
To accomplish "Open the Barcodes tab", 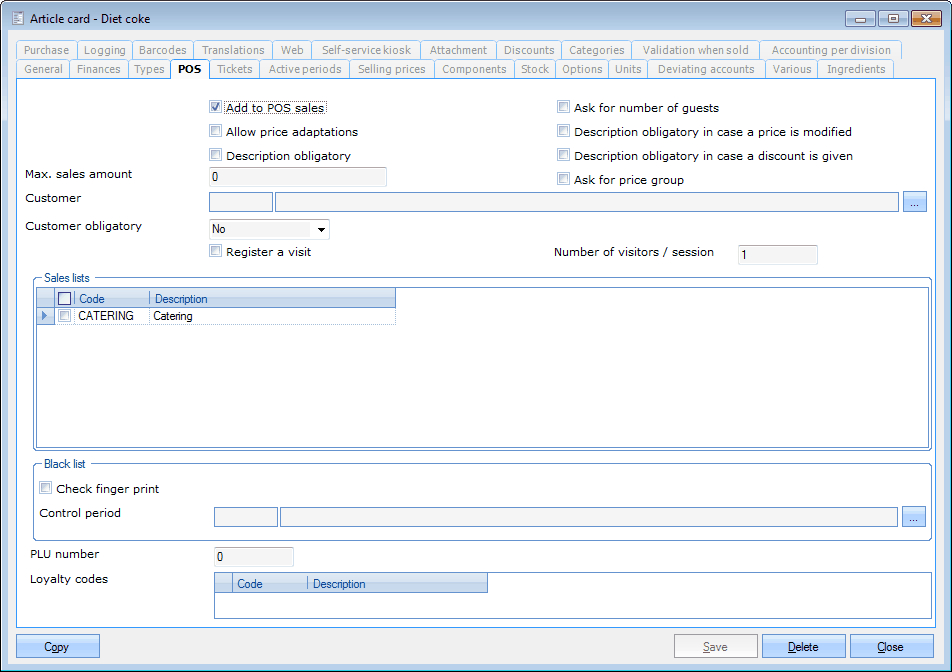I will click(162, 50).
